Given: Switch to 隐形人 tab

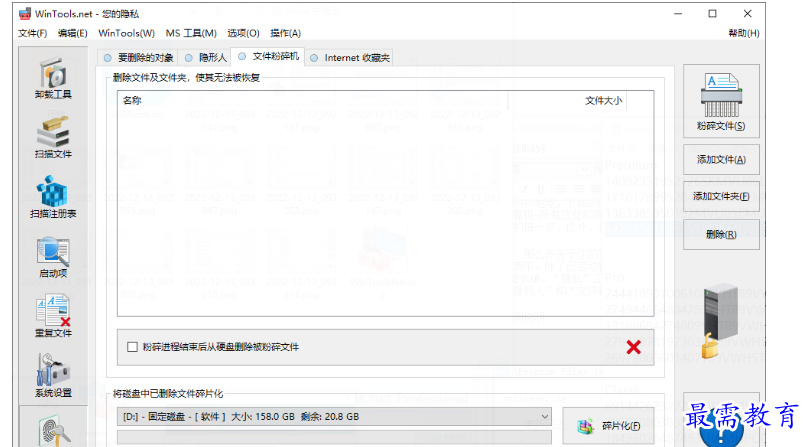Looking at the screenshot, I should 205,58.
